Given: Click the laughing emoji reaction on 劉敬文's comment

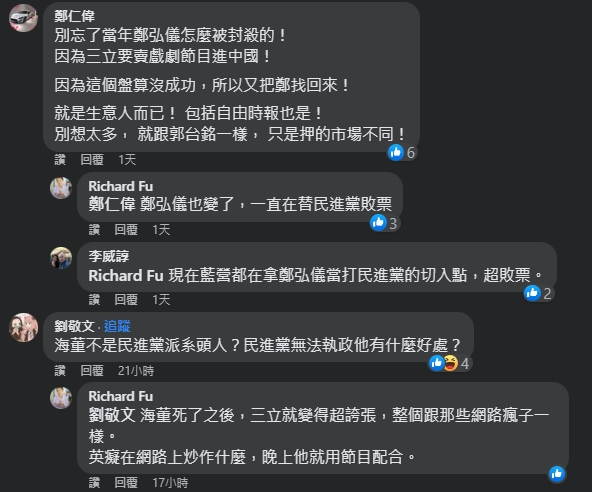Looking at the screenshot, I should 450,363.
